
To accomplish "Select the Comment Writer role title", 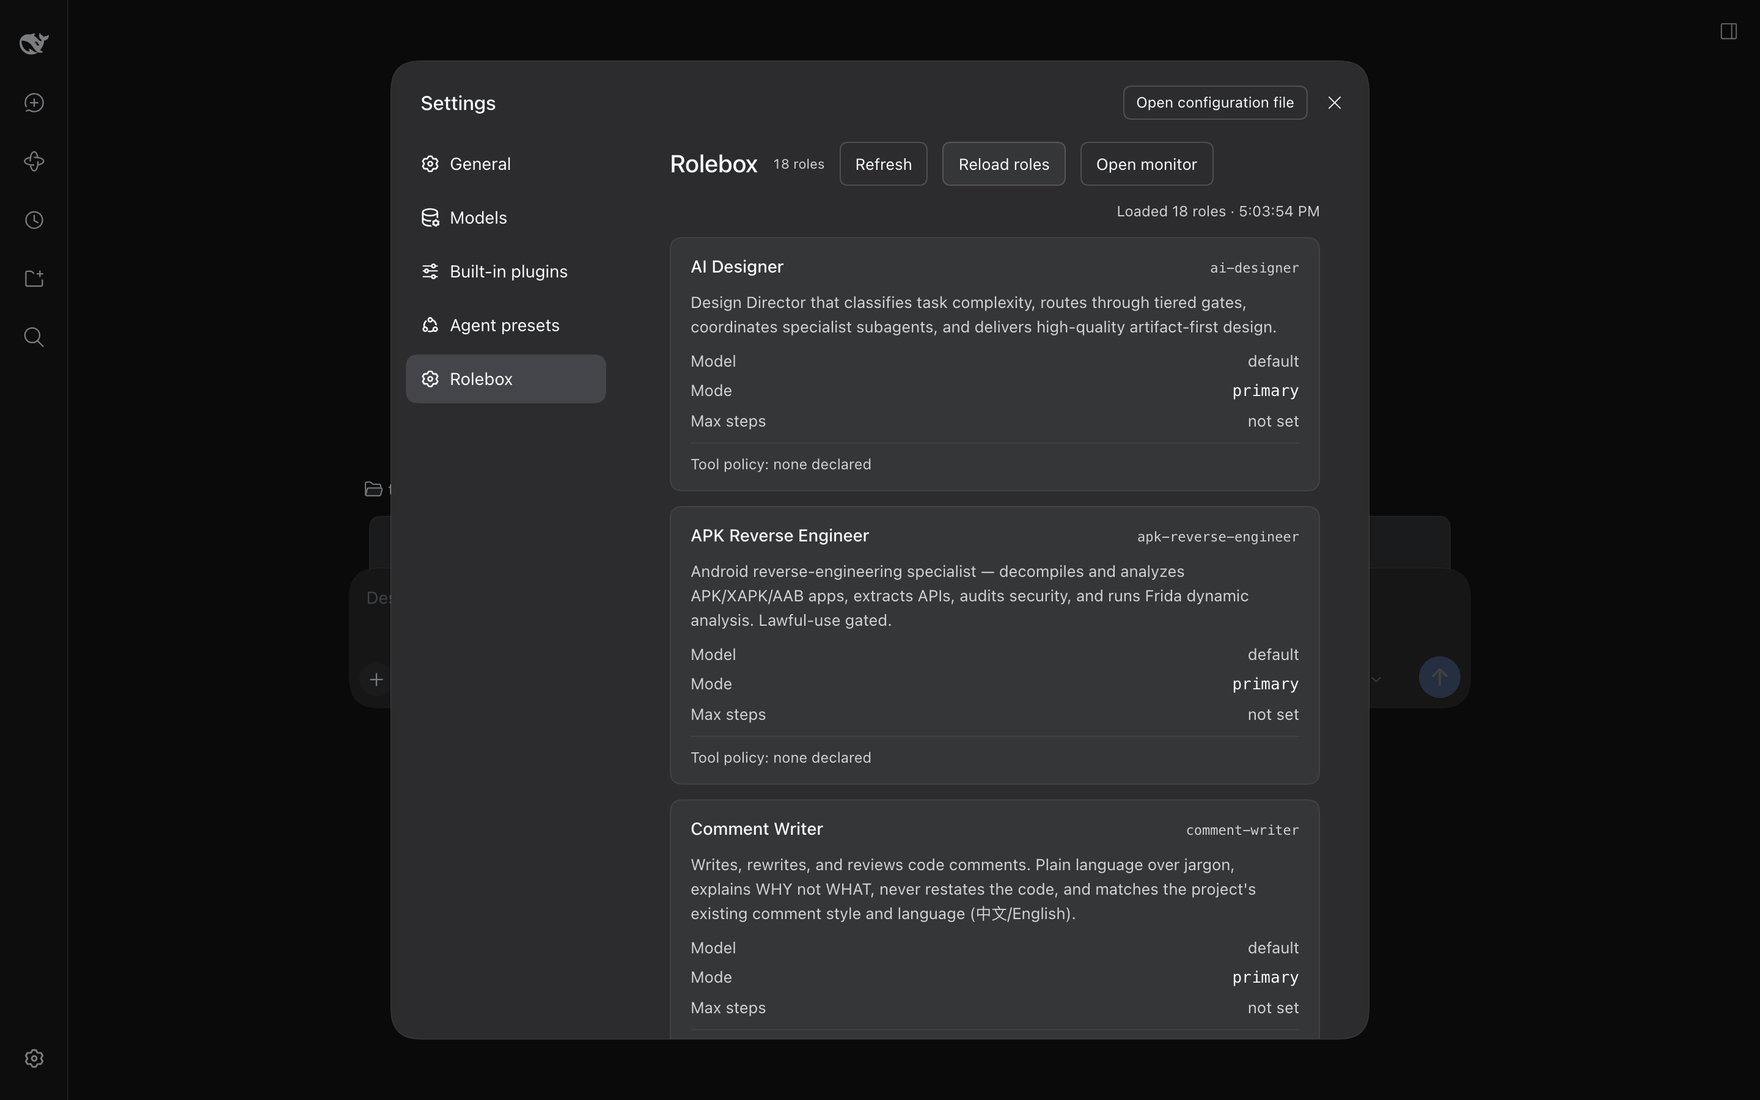I will [x=756, y=829].
